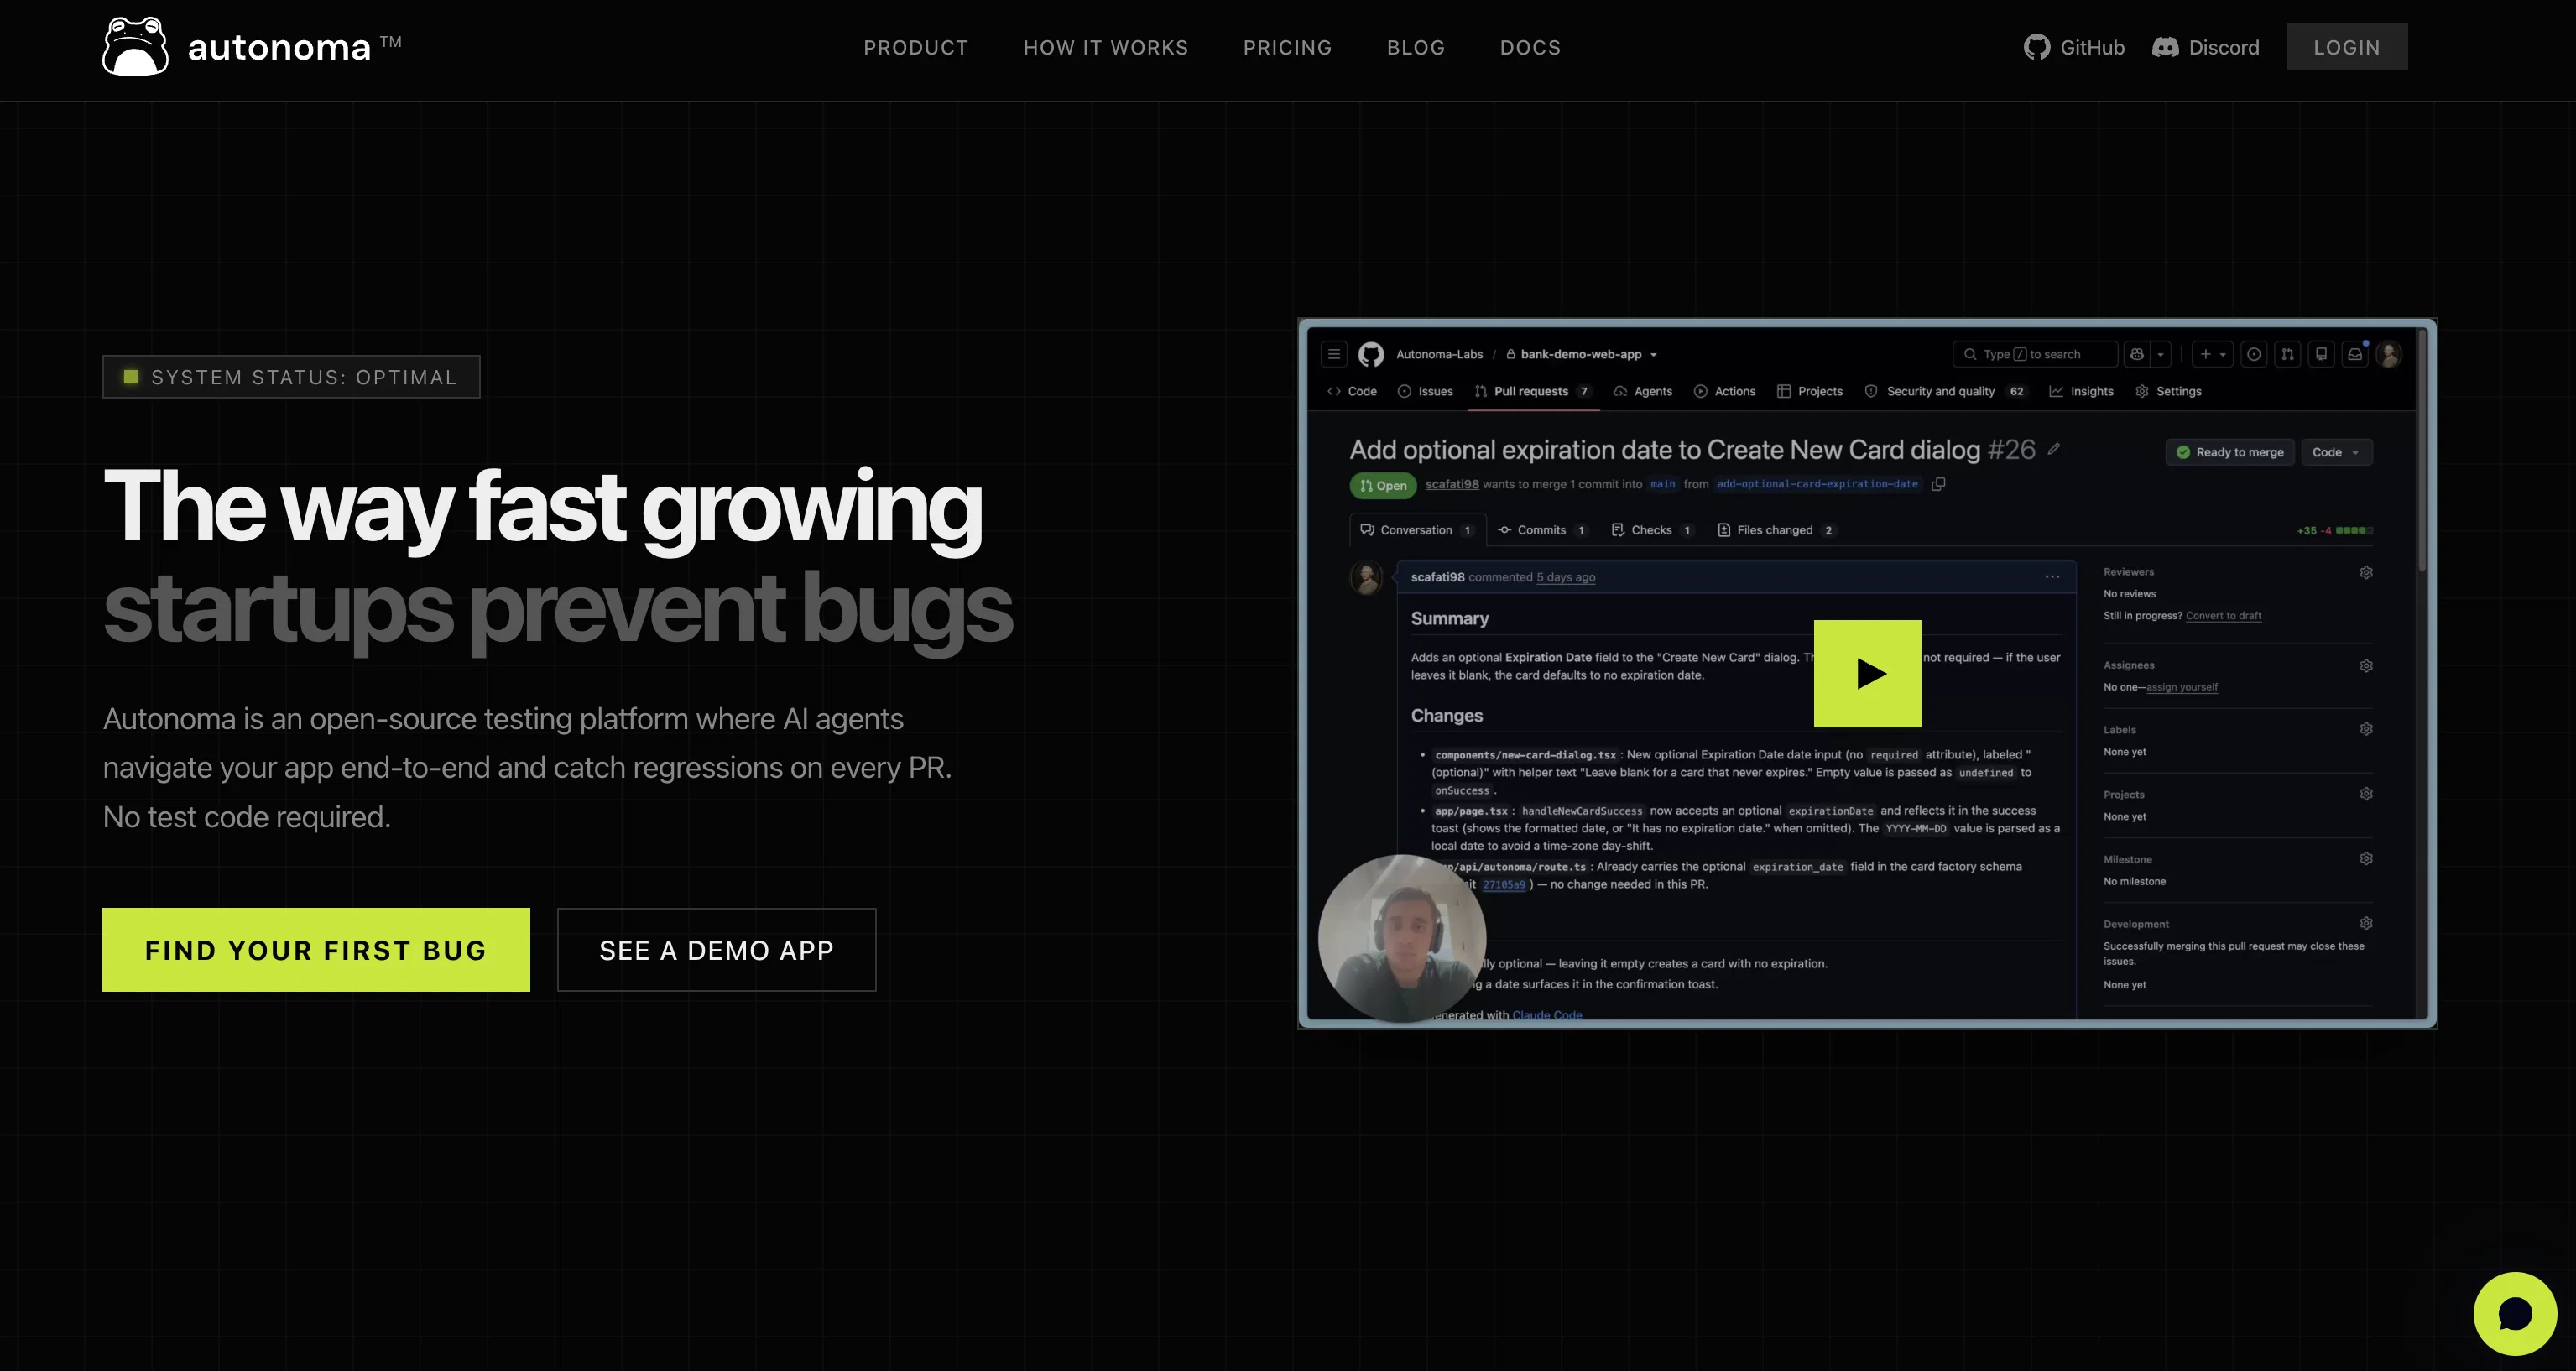Open the Agents tab

coord(1643,391)
